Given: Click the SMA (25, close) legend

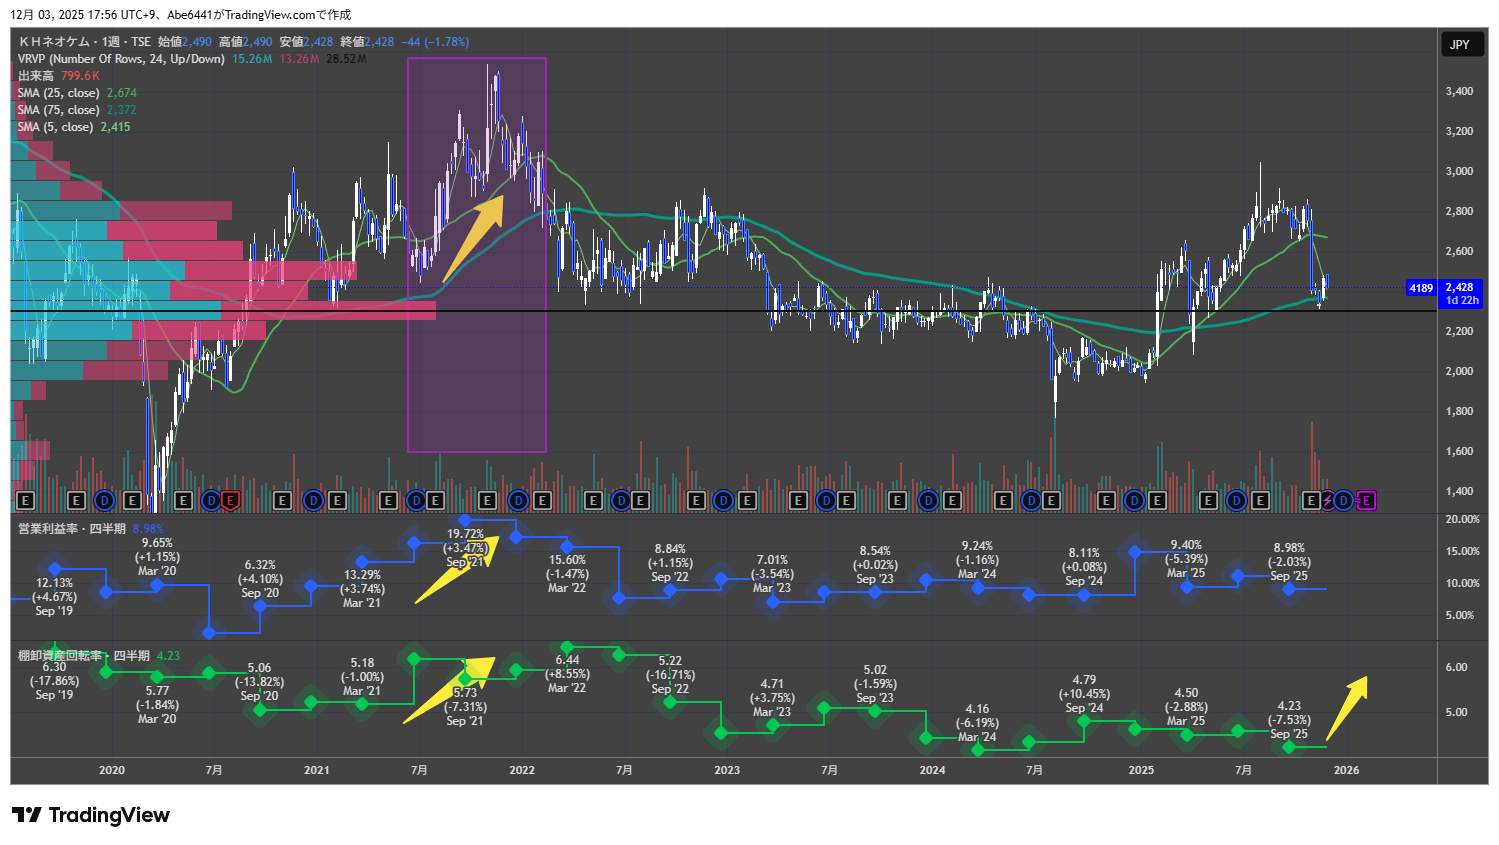Looking at the screenshot, I should coord(58,93).
